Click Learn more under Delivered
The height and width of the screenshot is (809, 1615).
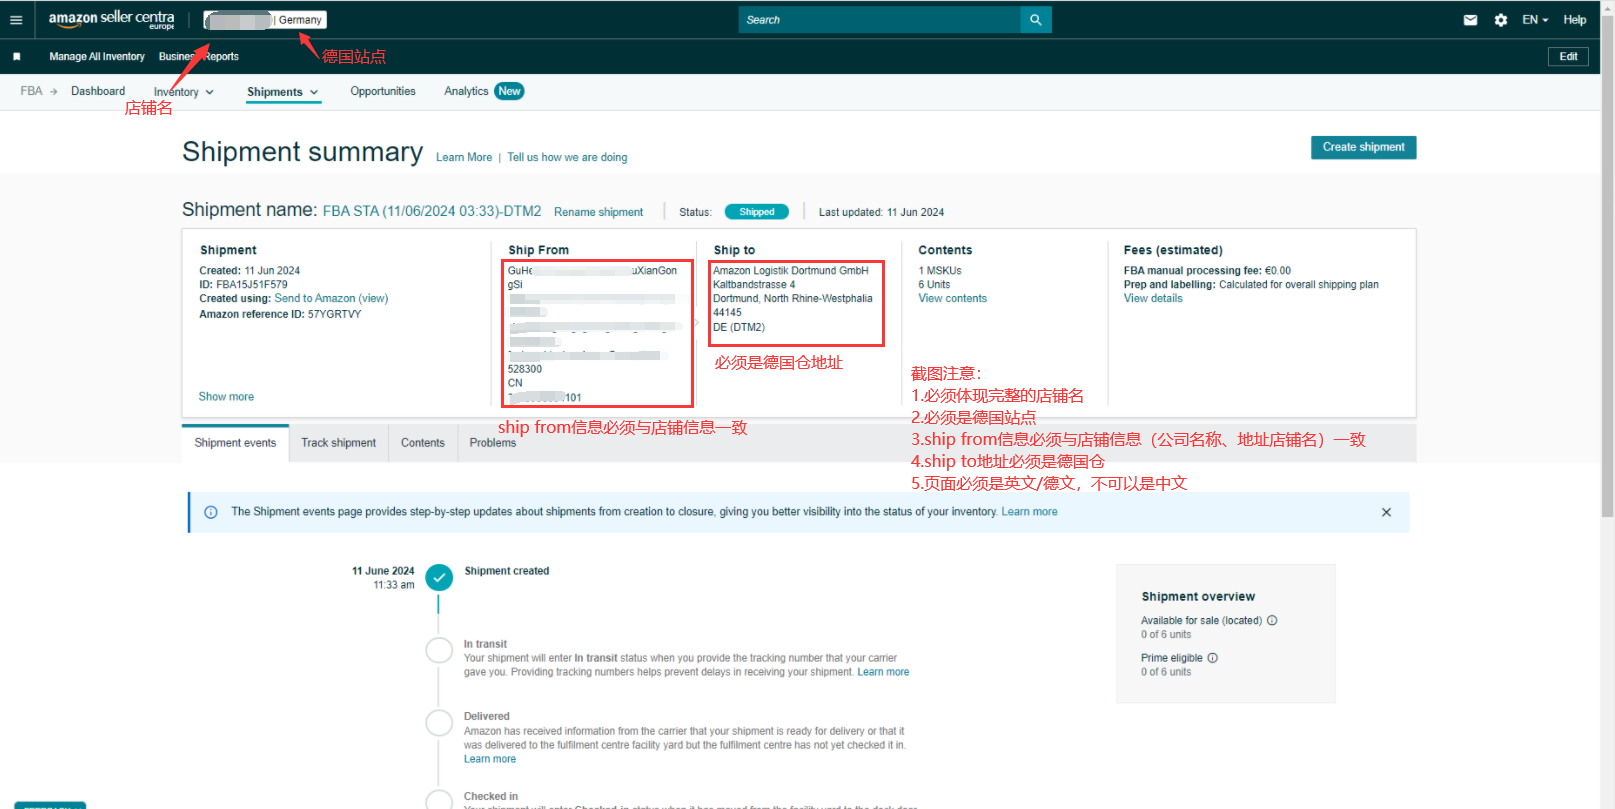click(490, 759)
